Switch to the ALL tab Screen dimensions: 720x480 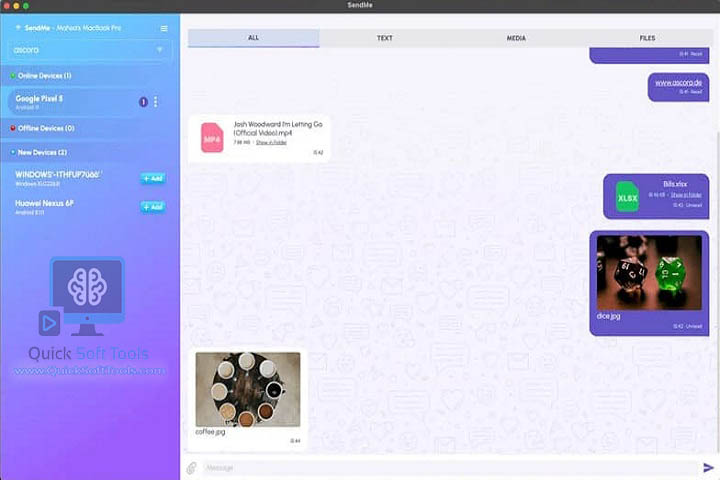click(x=253, y=38)
